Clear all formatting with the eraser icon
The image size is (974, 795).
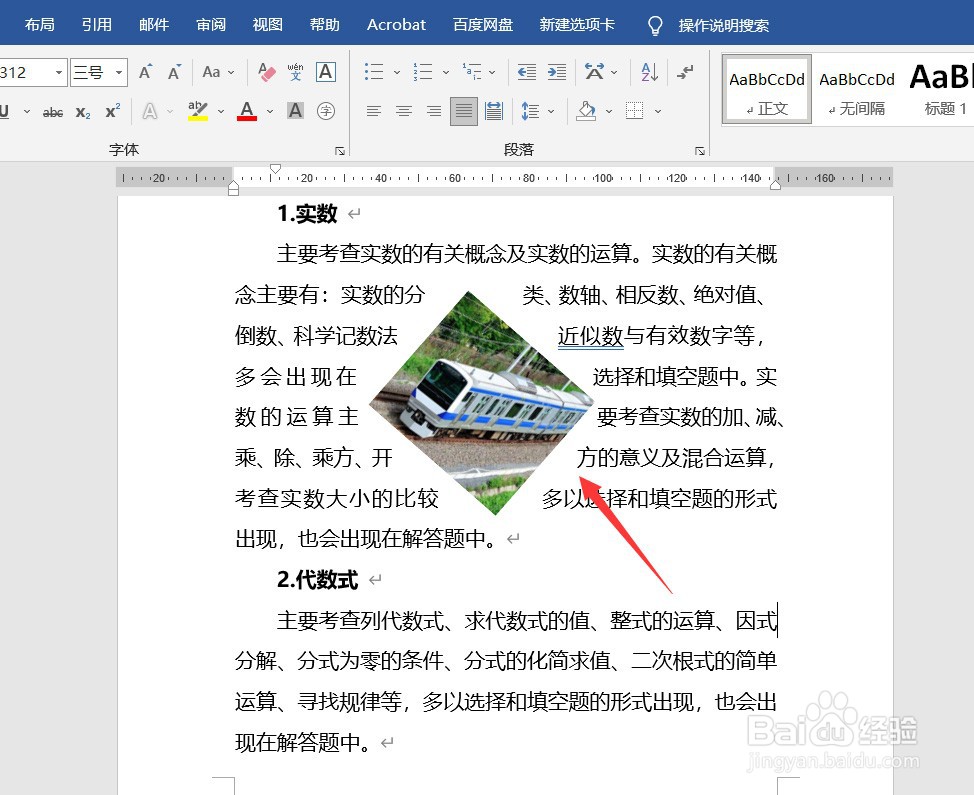coord(266,72)
